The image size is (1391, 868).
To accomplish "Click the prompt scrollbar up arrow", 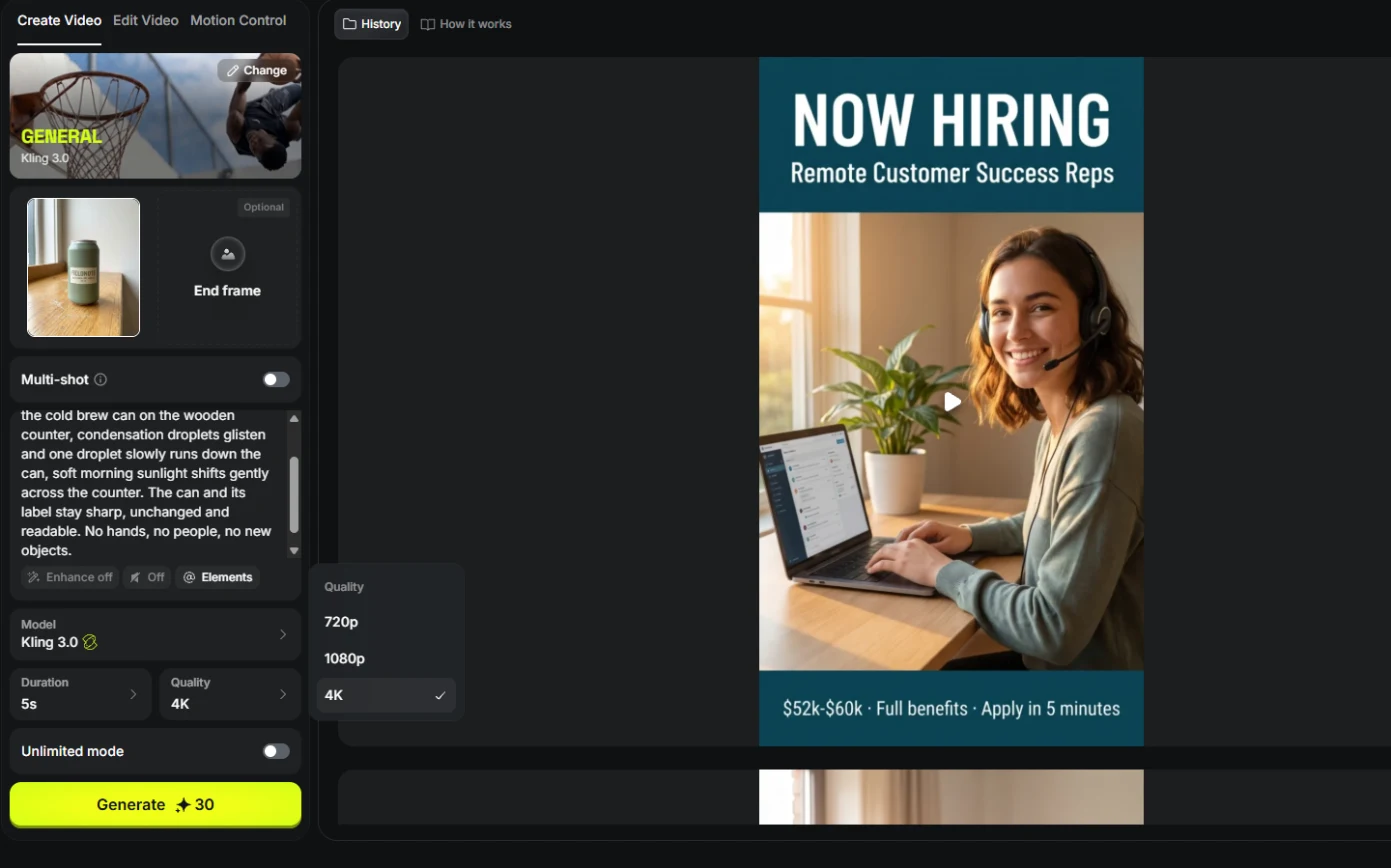I will pyautogui.click(x=294, y=418).
